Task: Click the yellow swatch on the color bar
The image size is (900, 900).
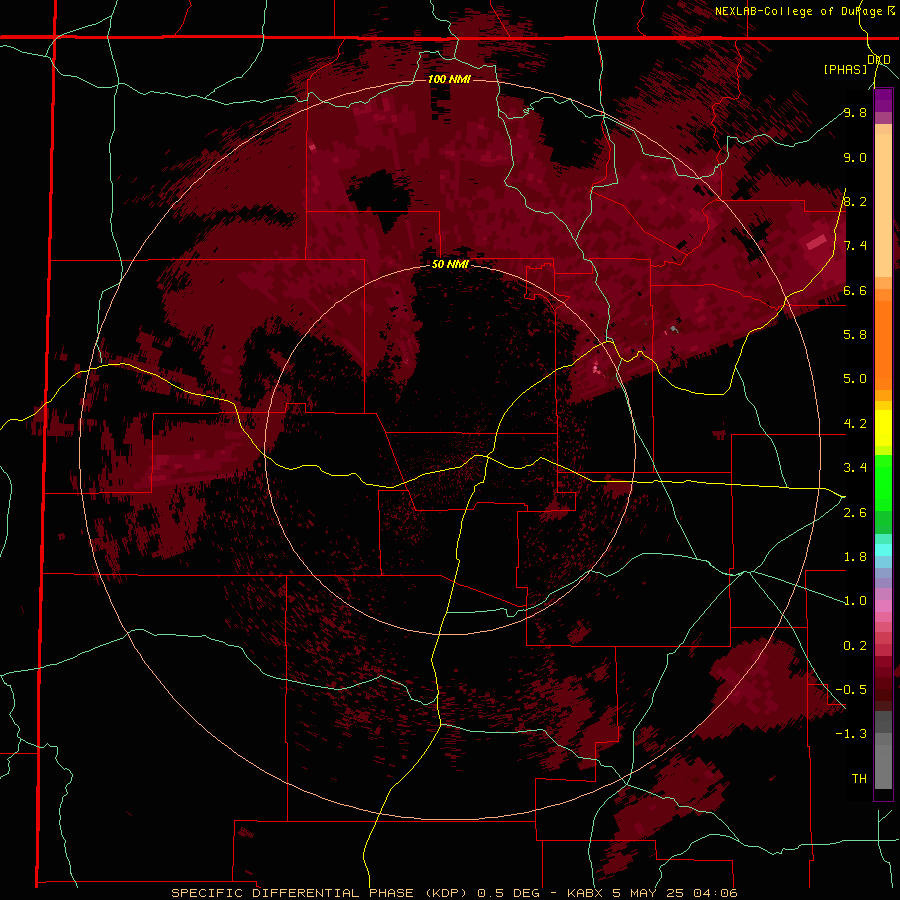Action: tap(883, 428)
